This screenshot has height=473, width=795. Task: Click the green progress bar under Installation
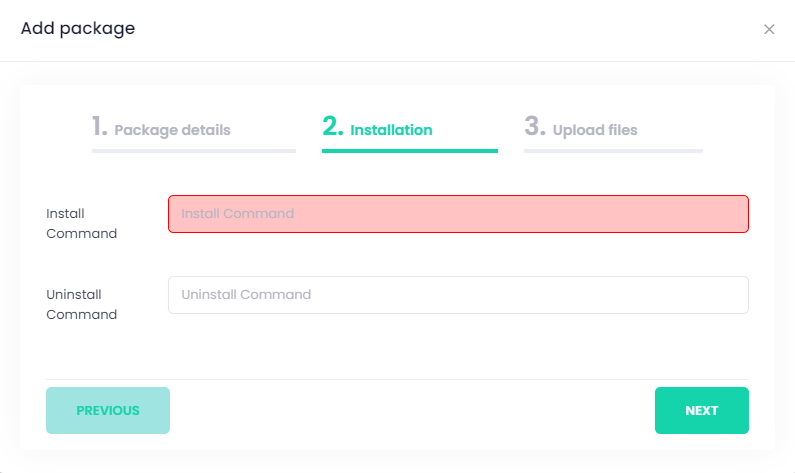point(409,151)
